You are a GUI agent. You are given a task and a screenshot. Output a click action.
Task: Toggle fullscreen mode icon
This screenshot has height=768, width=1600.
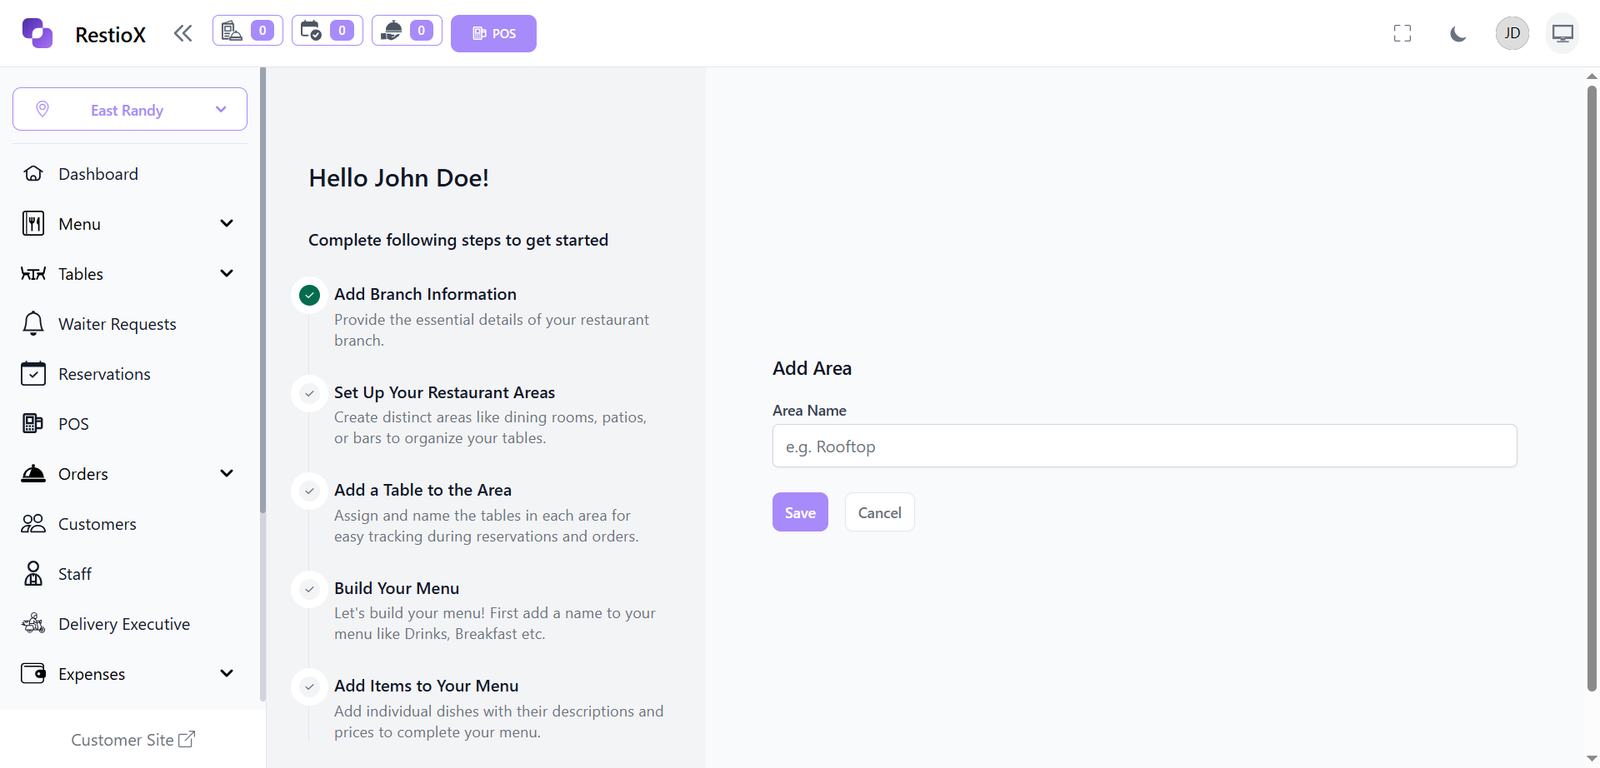[1402, 34]
